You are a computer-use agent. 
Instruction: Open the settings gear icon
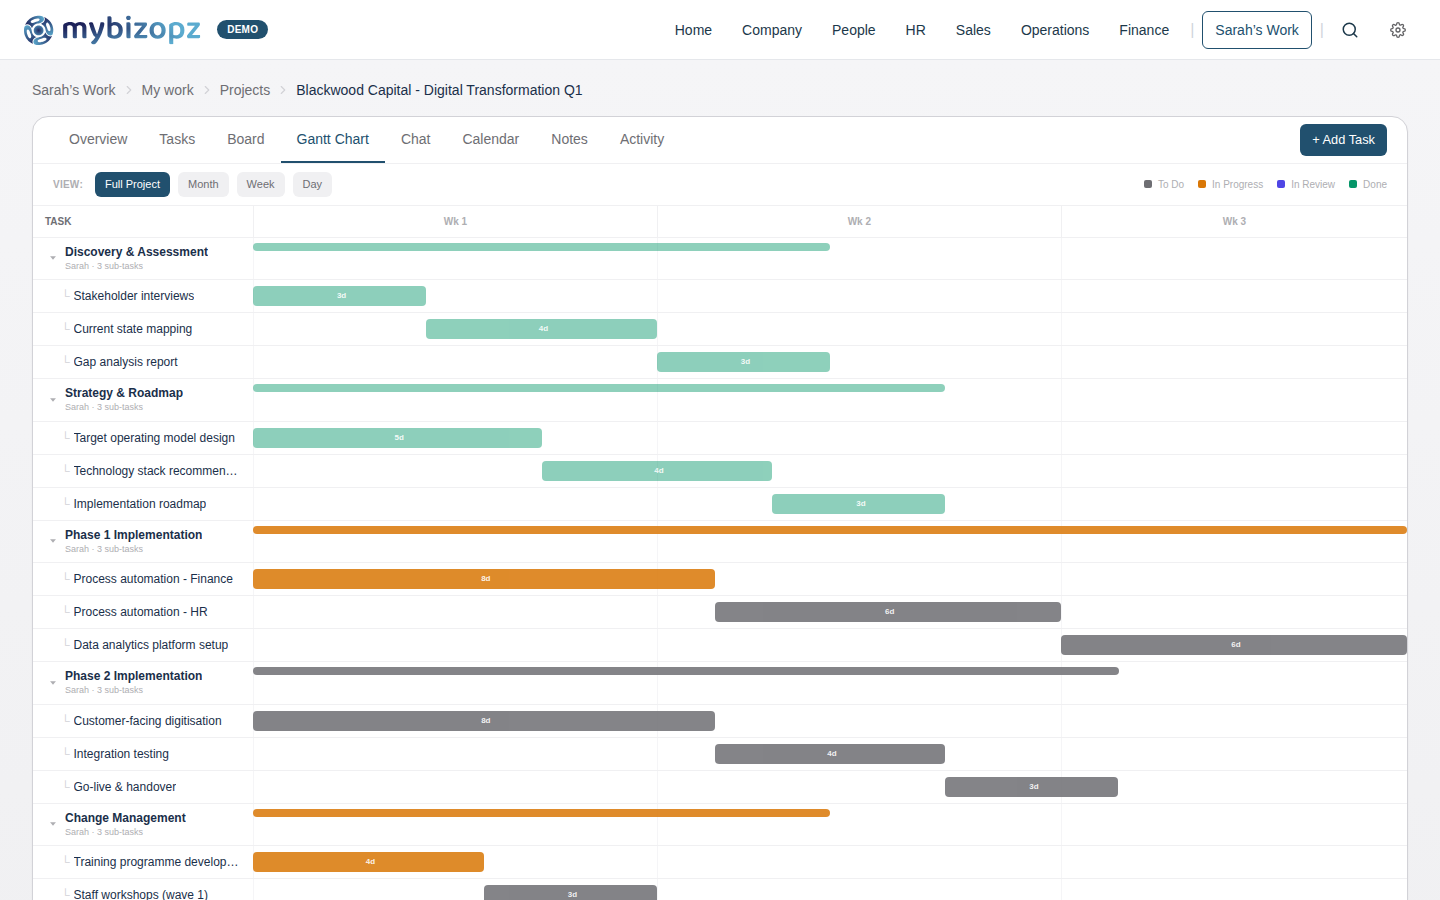tap(1398, 30)
